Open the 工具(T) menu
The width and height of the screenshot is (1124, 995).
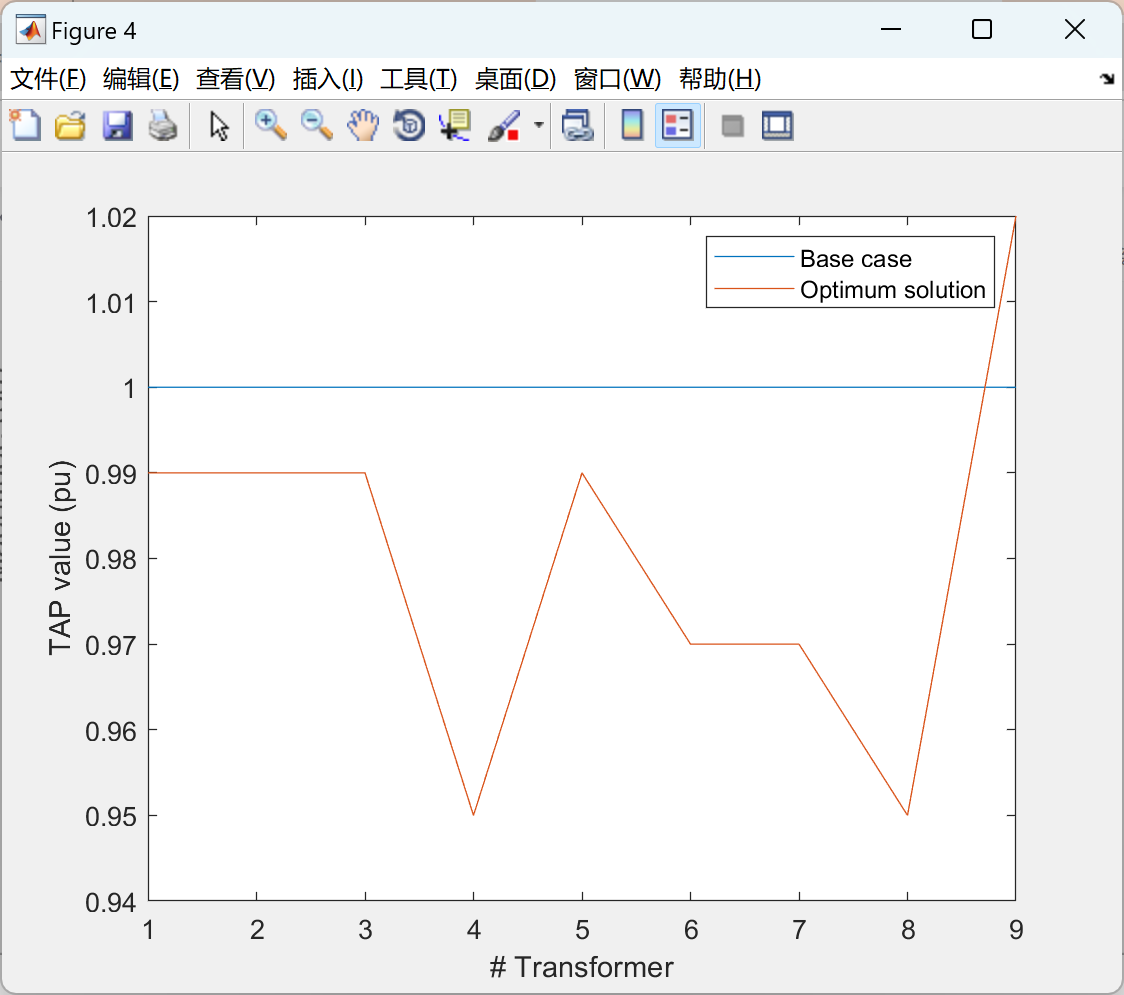coord(419,79)
